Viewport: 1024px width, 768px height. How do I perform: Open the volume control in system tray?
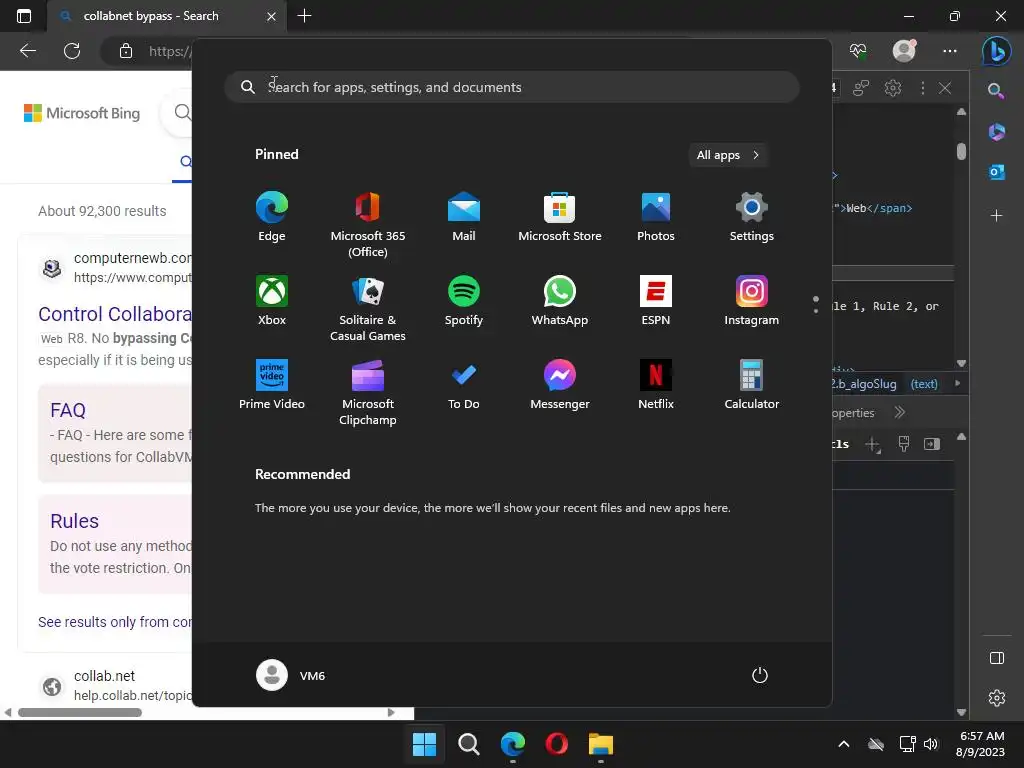point(931,744)
